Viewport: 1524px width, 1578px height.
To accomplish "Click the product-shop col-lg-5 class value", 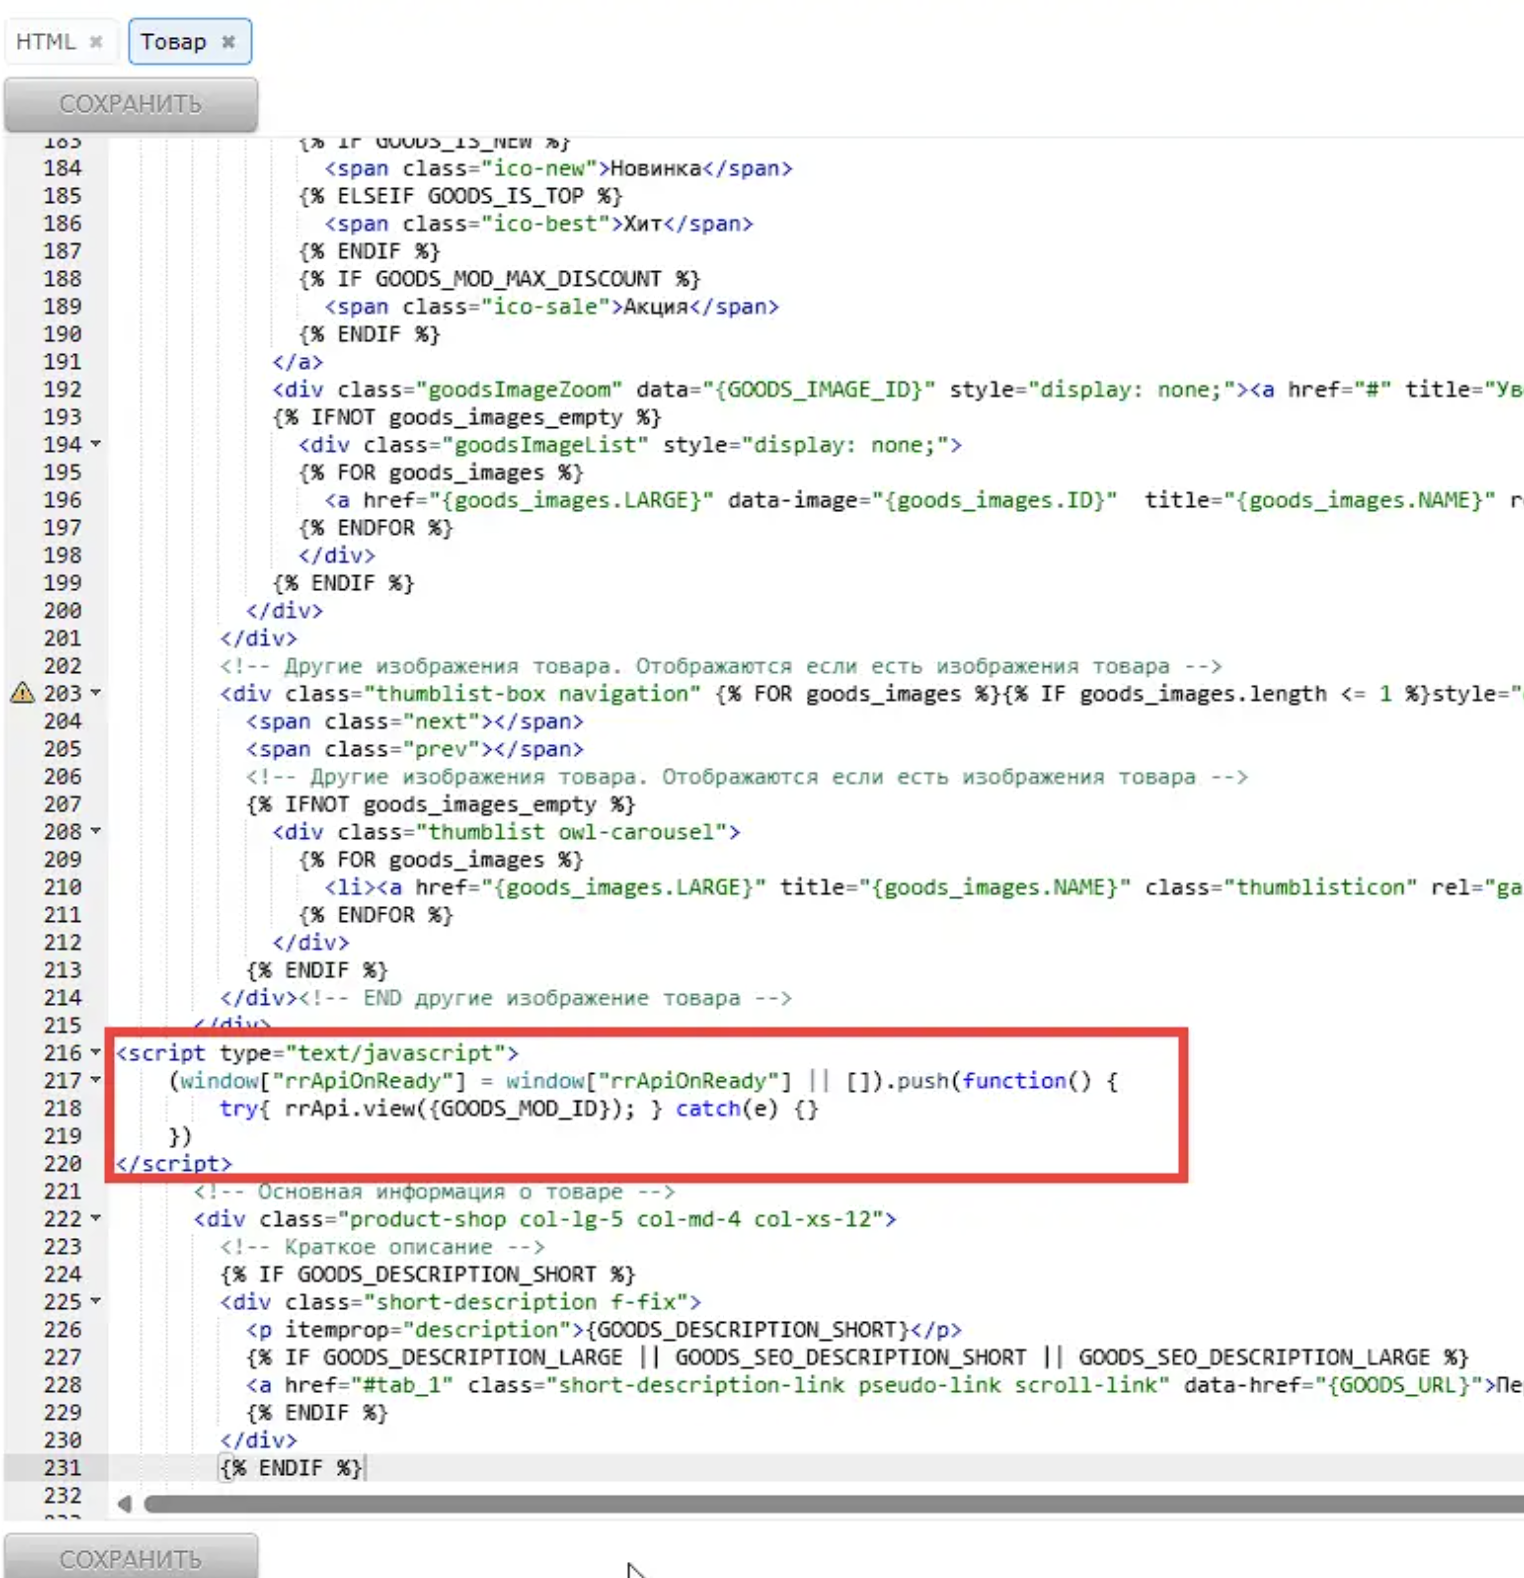I will pyautogui.click(x=611, y=1219).
